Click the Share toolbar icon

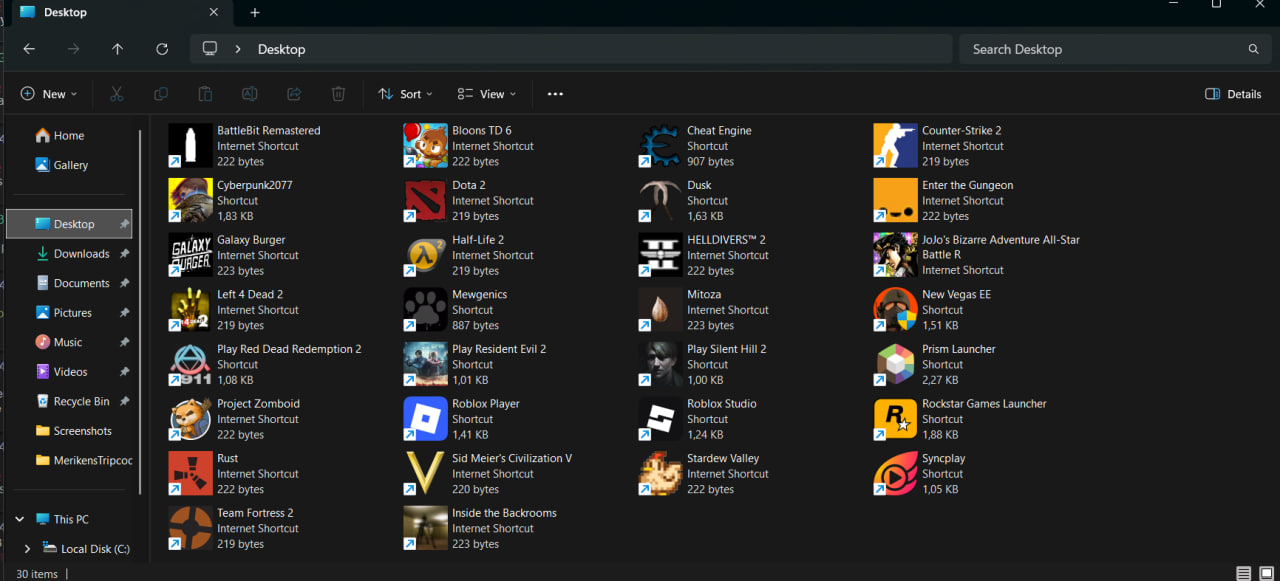(x=294, y=94)
